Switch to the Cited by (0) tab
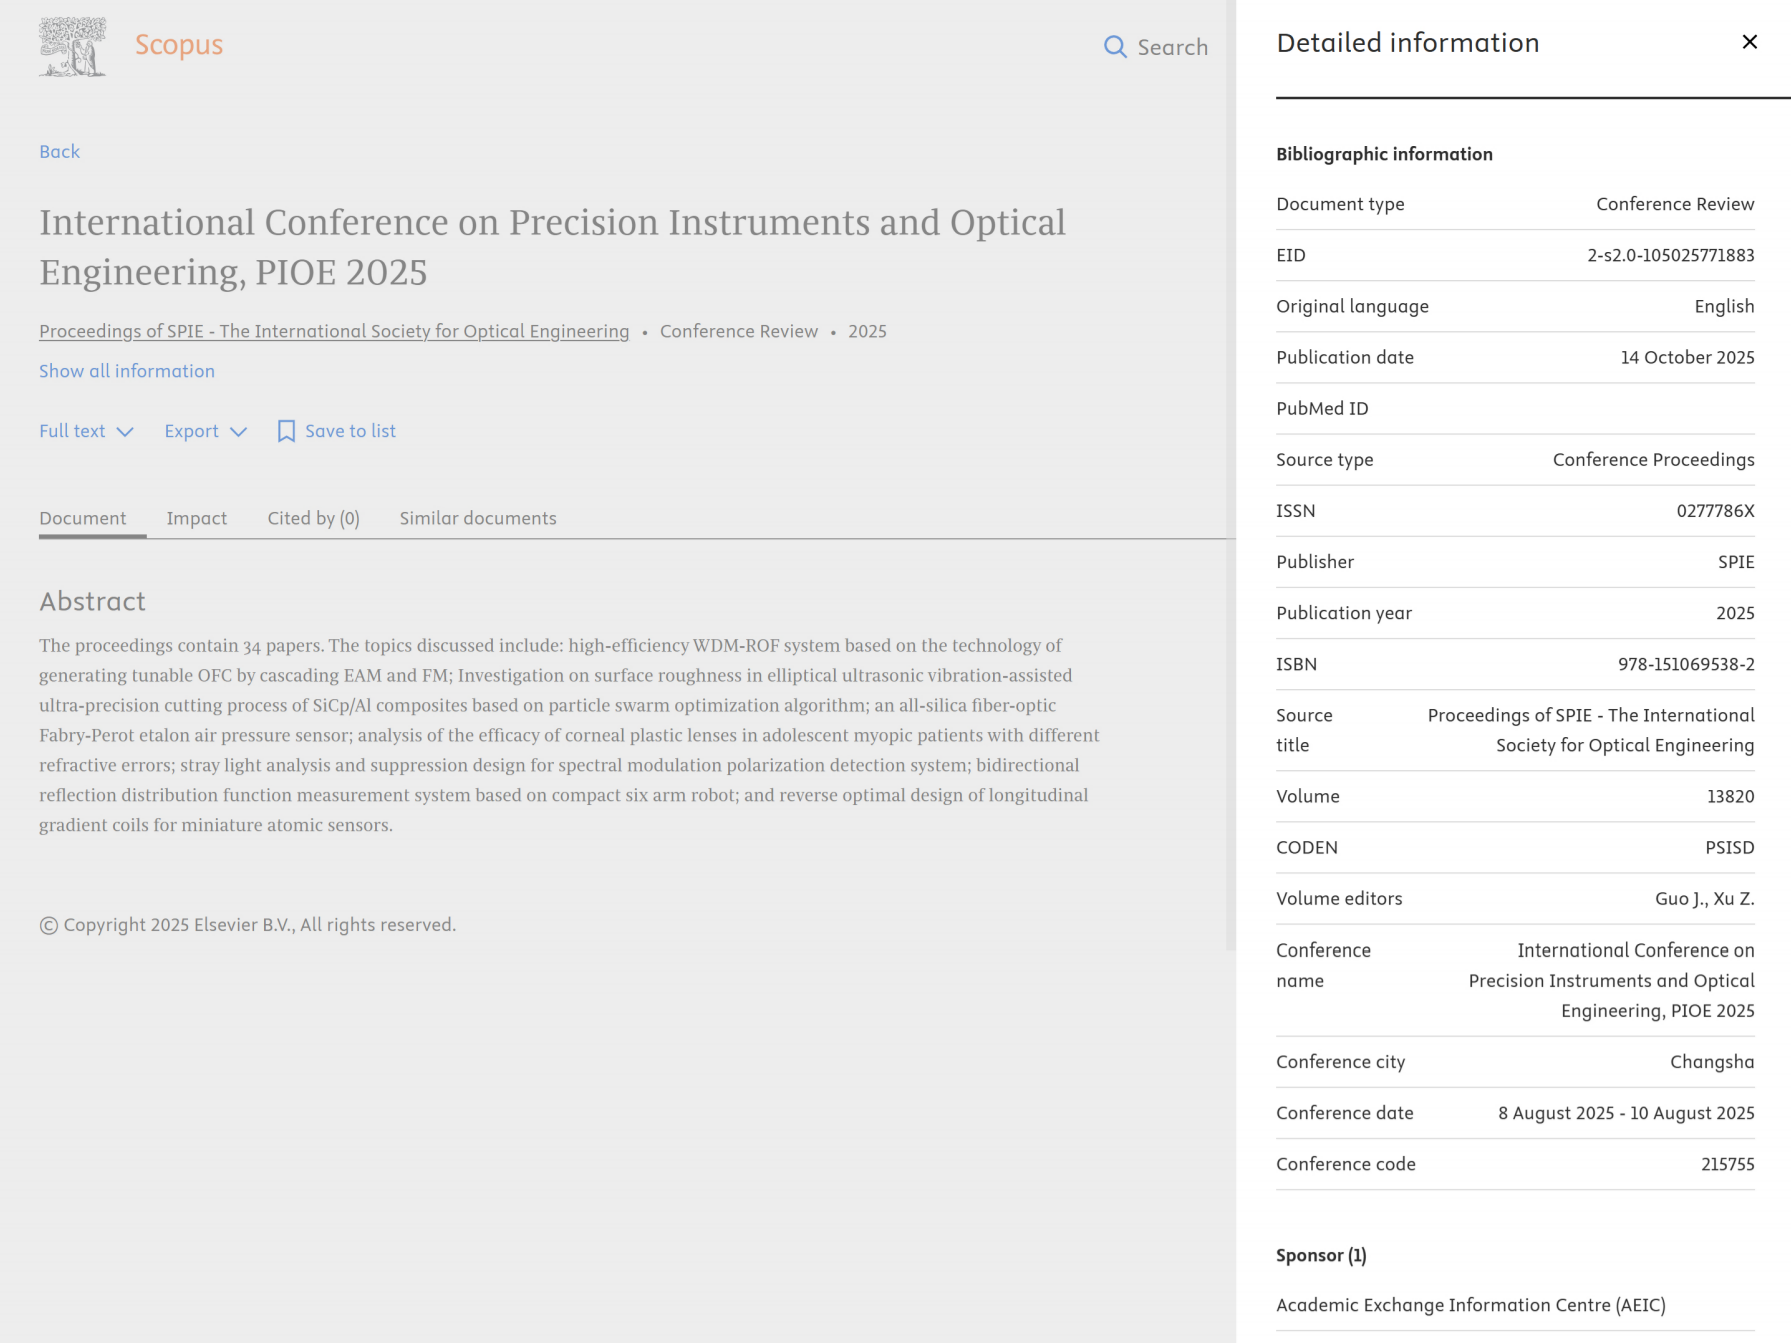Image resolution: width=1791 pixels, height=1343 pixels. tap(314, 518)
